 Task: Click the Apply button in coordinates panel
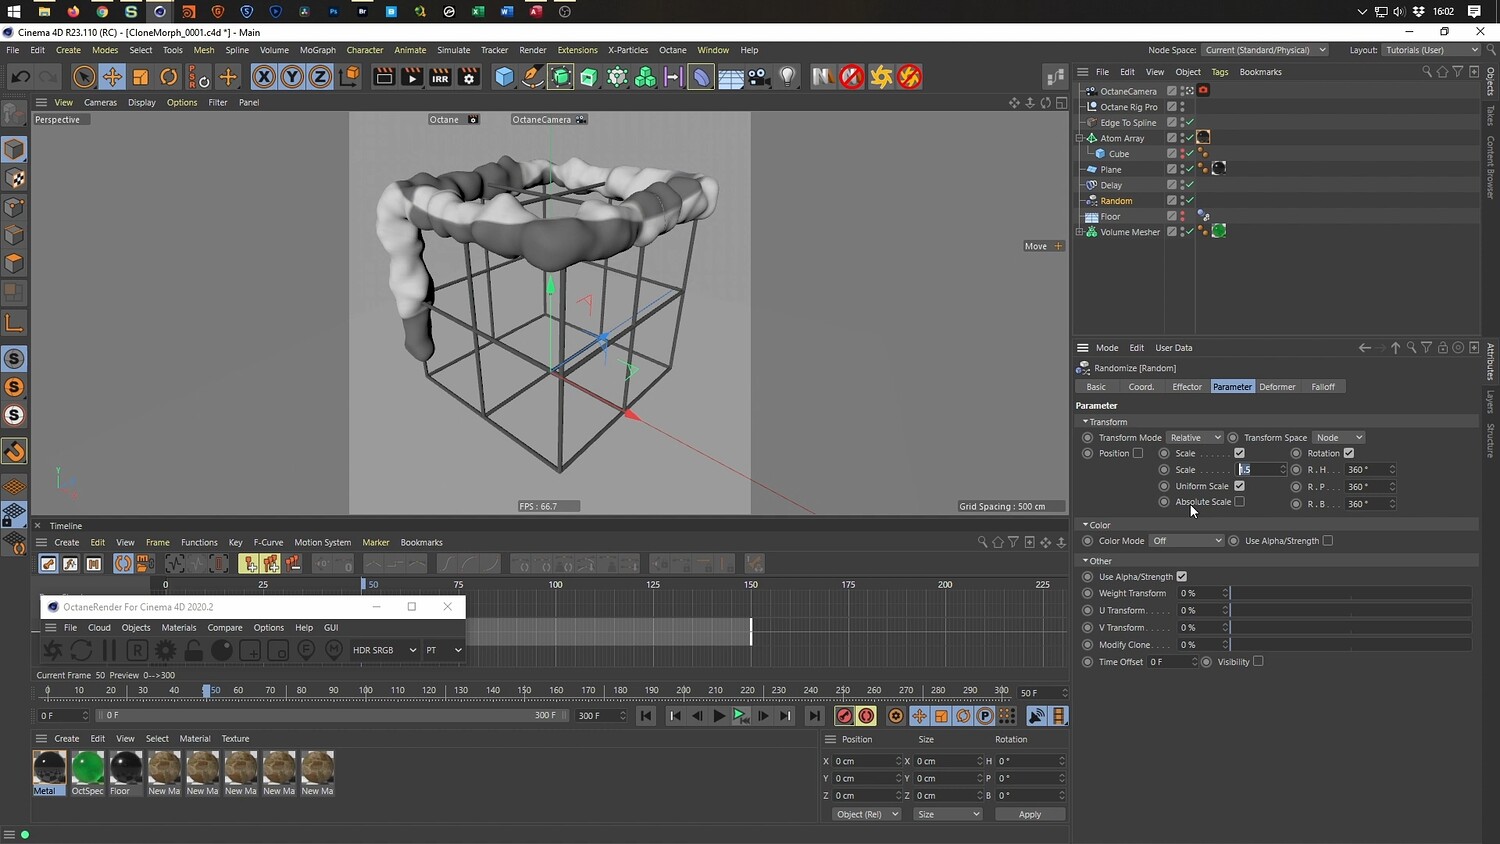coord(1029,814)
